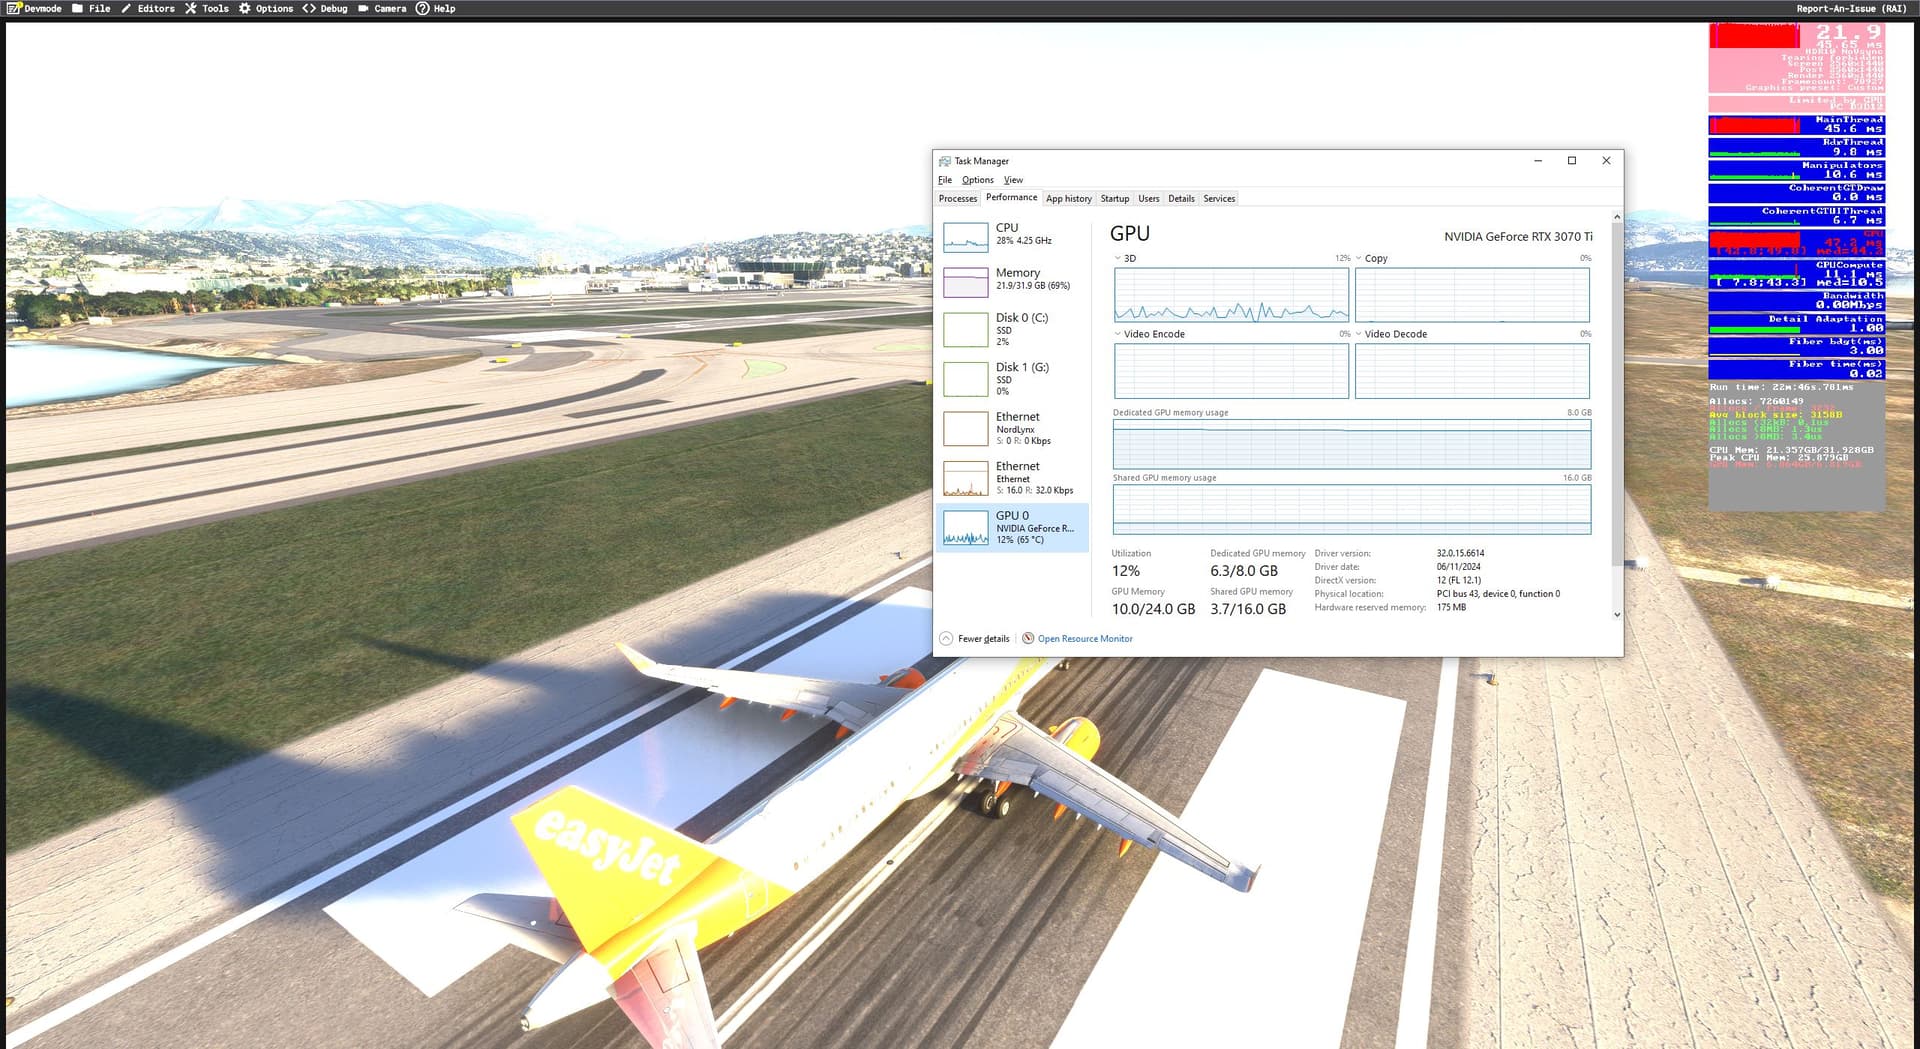Open the Startup tab

1115,199
